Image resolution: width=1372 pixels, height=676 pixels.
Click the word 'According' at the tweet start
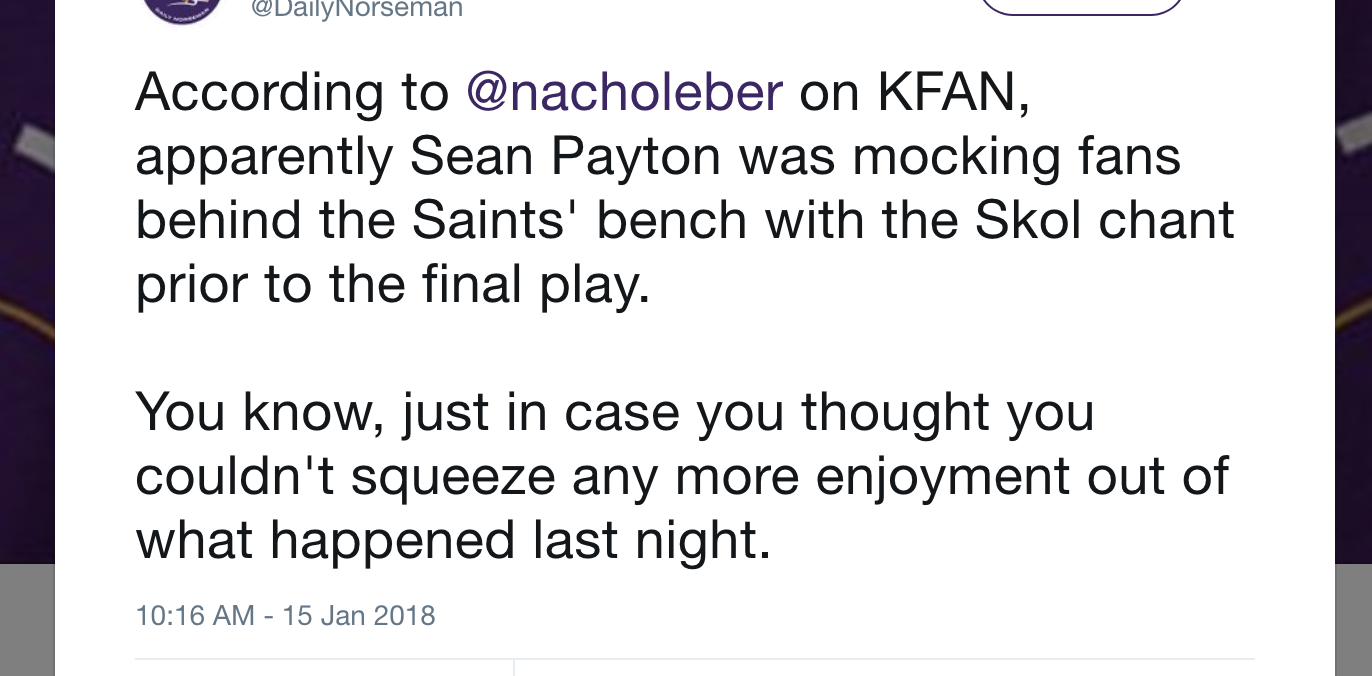259,94
